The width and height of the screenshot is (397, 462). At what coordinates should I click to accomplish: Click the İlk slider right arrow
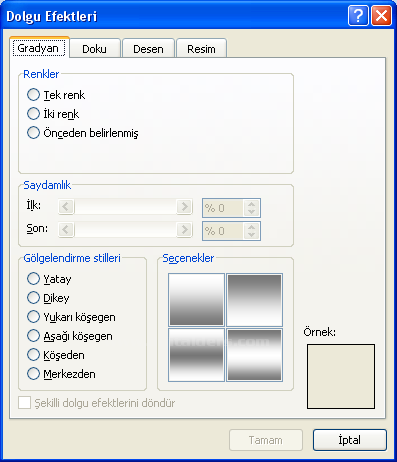click(x=184, y=207)
